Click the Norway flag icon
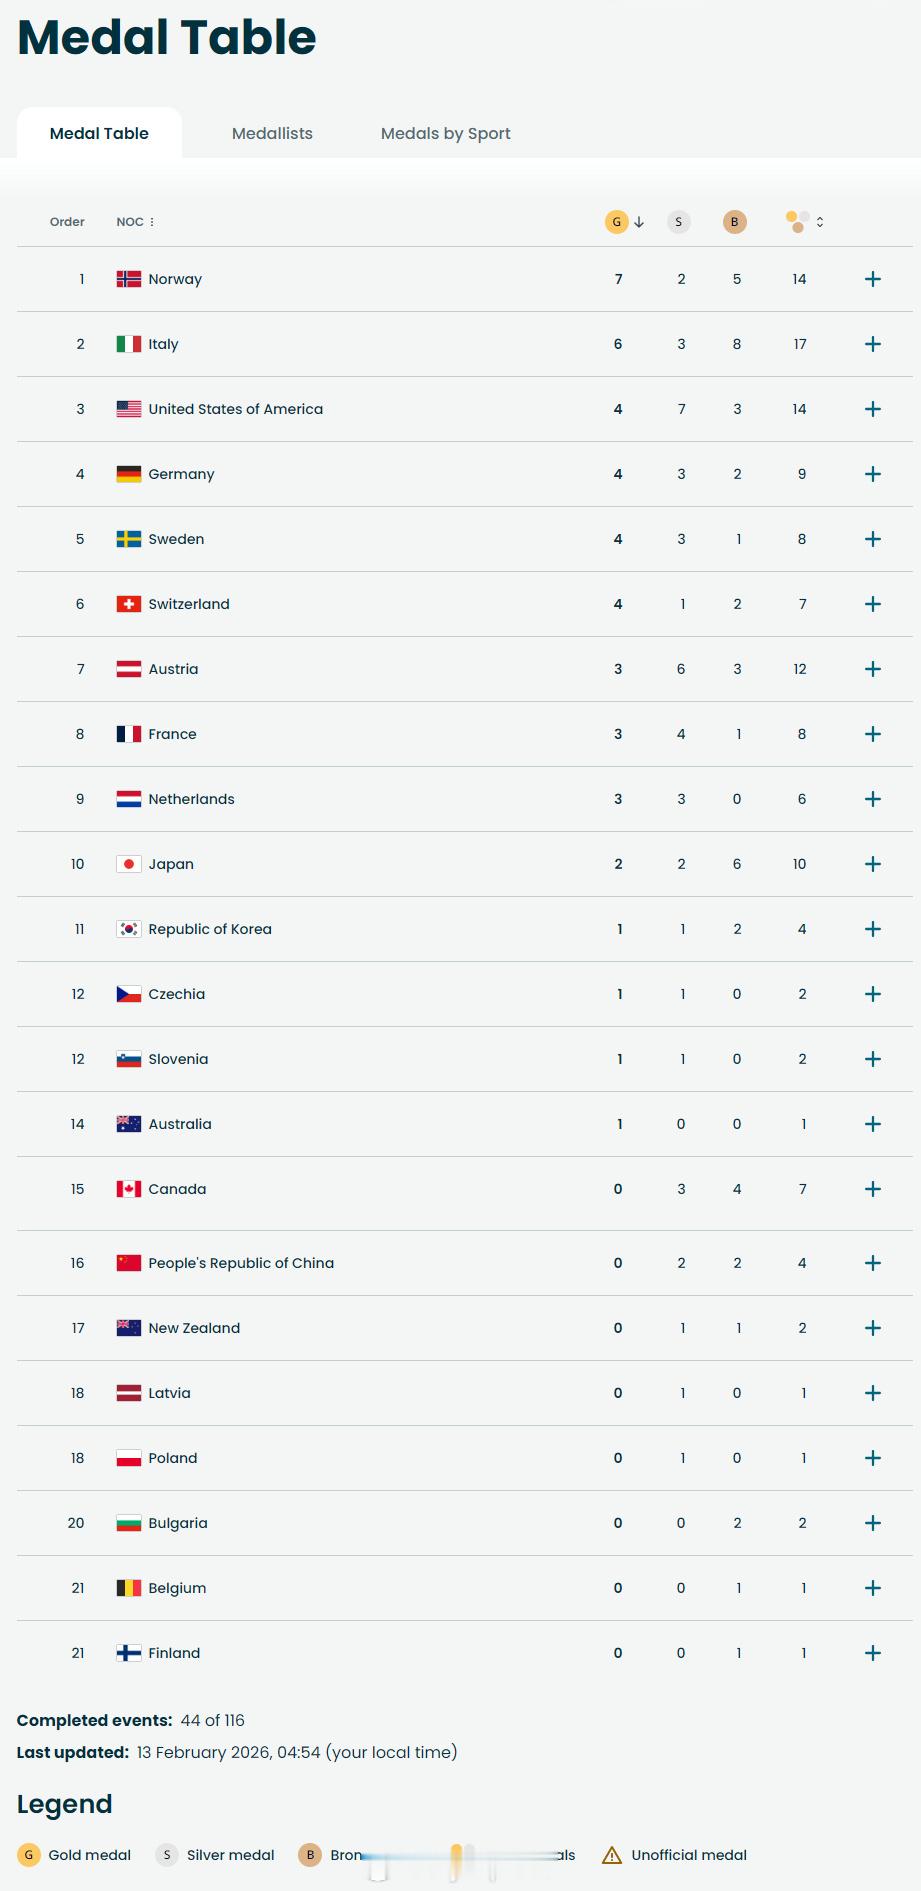The width and height of the screenshot is (921, 1891). [129, 279]
